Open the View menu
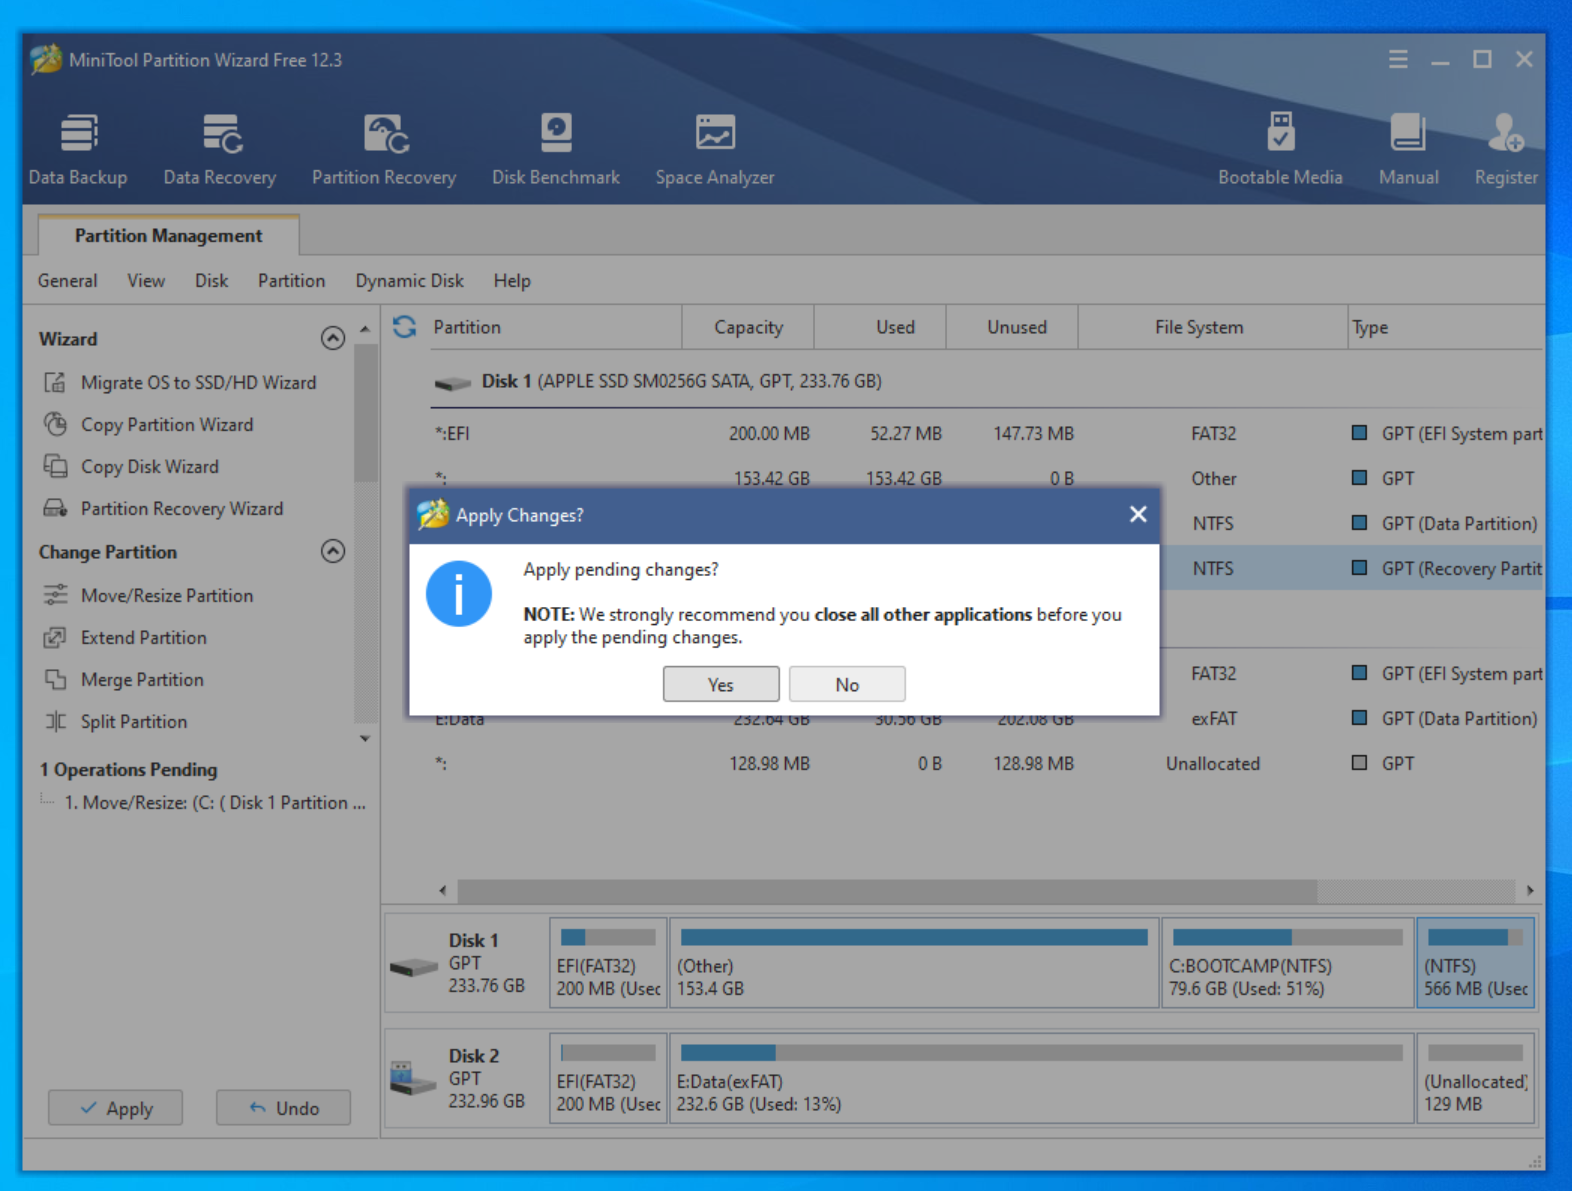This screenshot has width=1572, height=1191. (146, 281)
